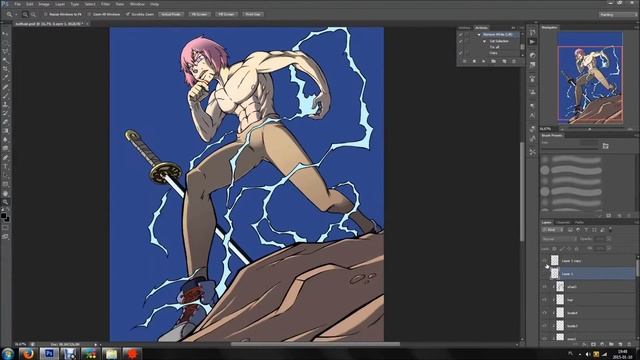Click the Fit Screen button
The image size is (640, 360).
(199, 14)
